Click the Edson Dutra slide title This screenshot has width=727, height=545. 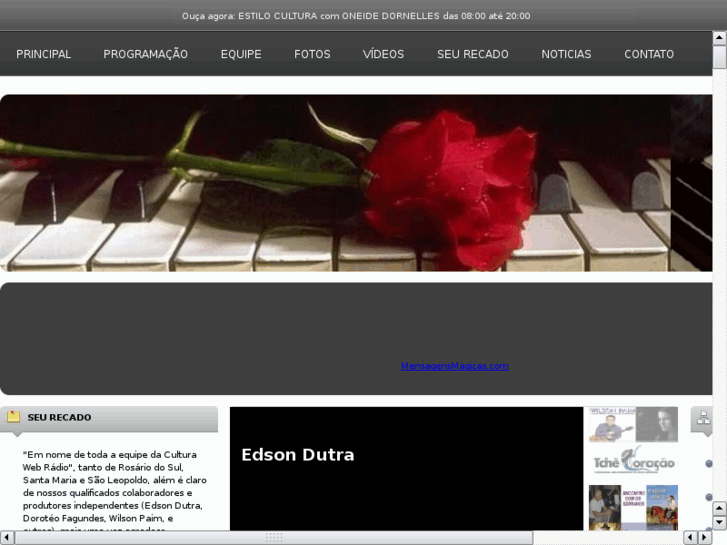(298, 455)
